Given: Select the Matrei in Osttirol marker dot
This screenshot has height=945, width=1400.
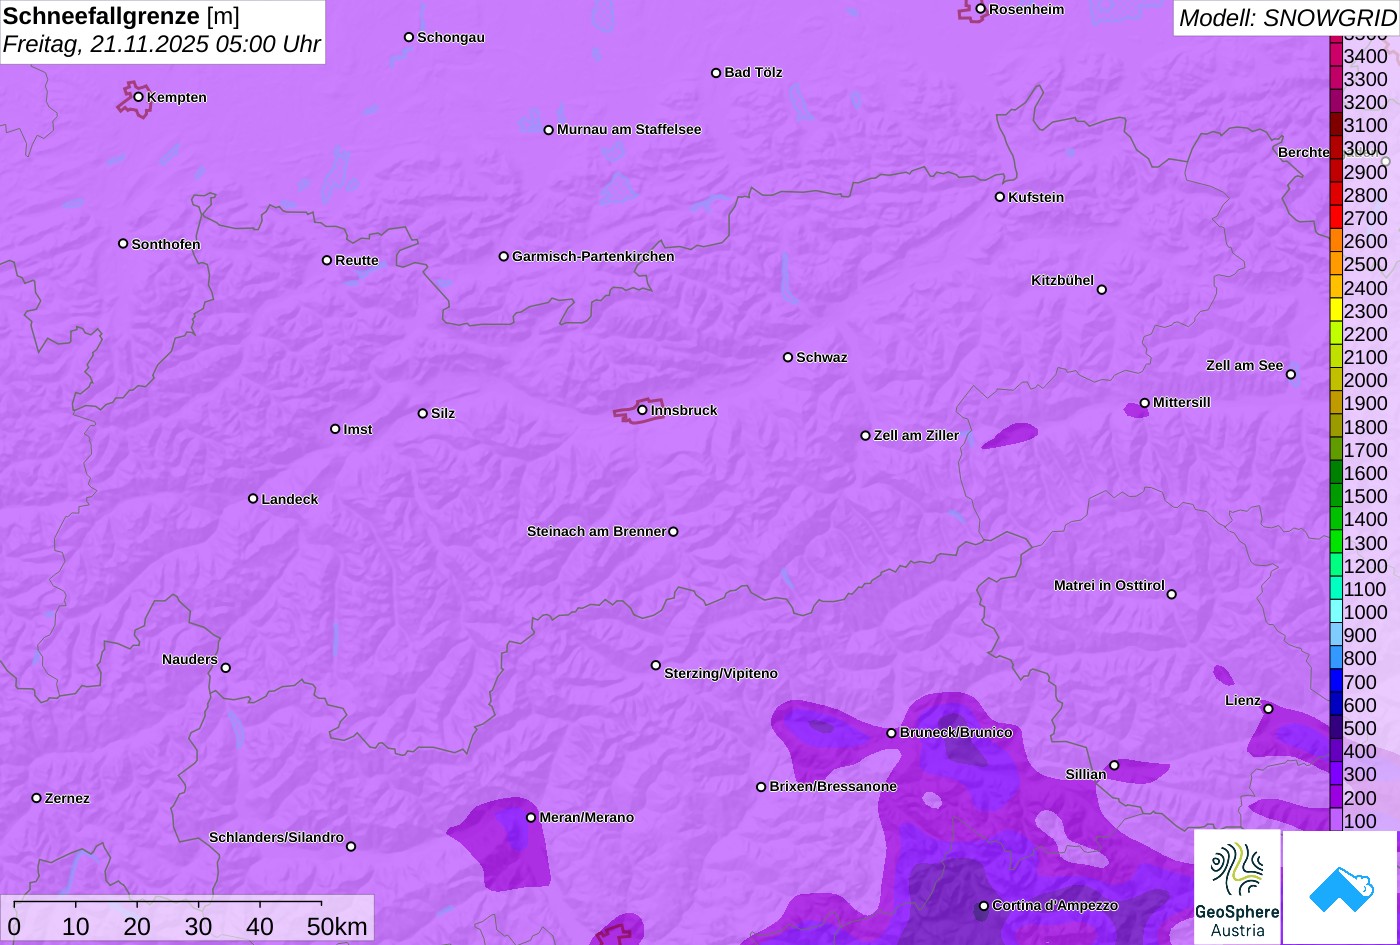Looking at the screenshot, I should pos(1172,594).
